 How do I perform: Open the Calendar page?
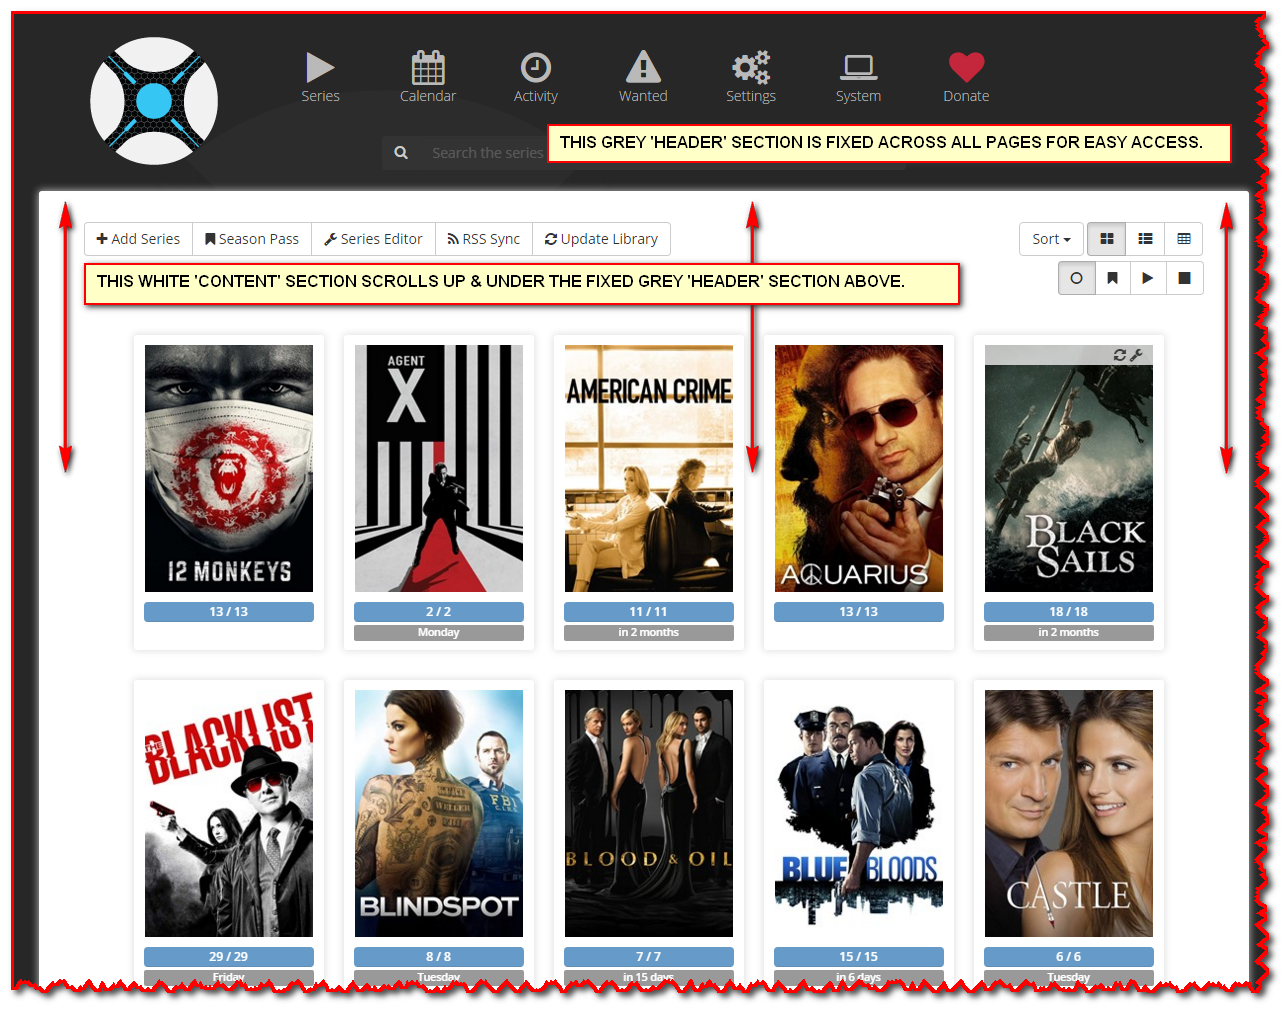click(x=428, y=77)
